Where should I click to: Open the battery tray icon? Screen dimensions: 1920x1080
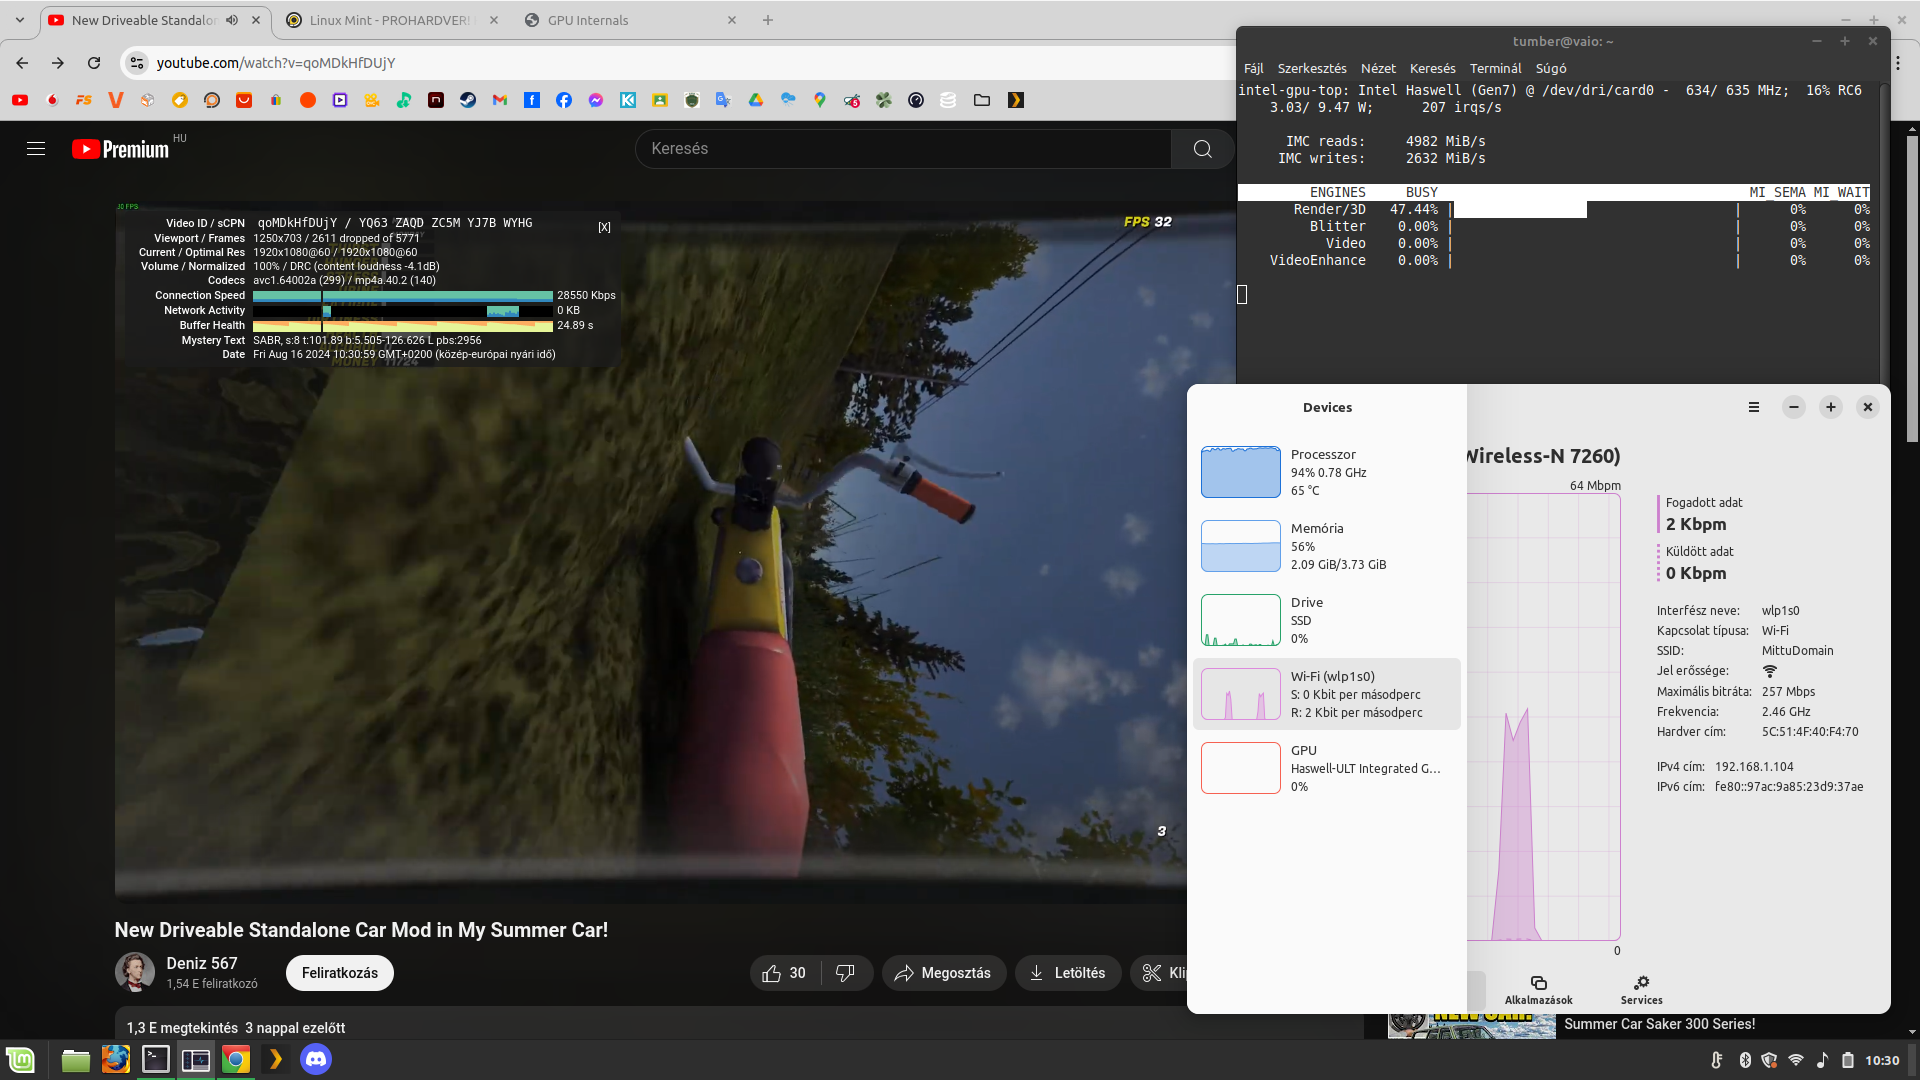click(1848, 1060)
